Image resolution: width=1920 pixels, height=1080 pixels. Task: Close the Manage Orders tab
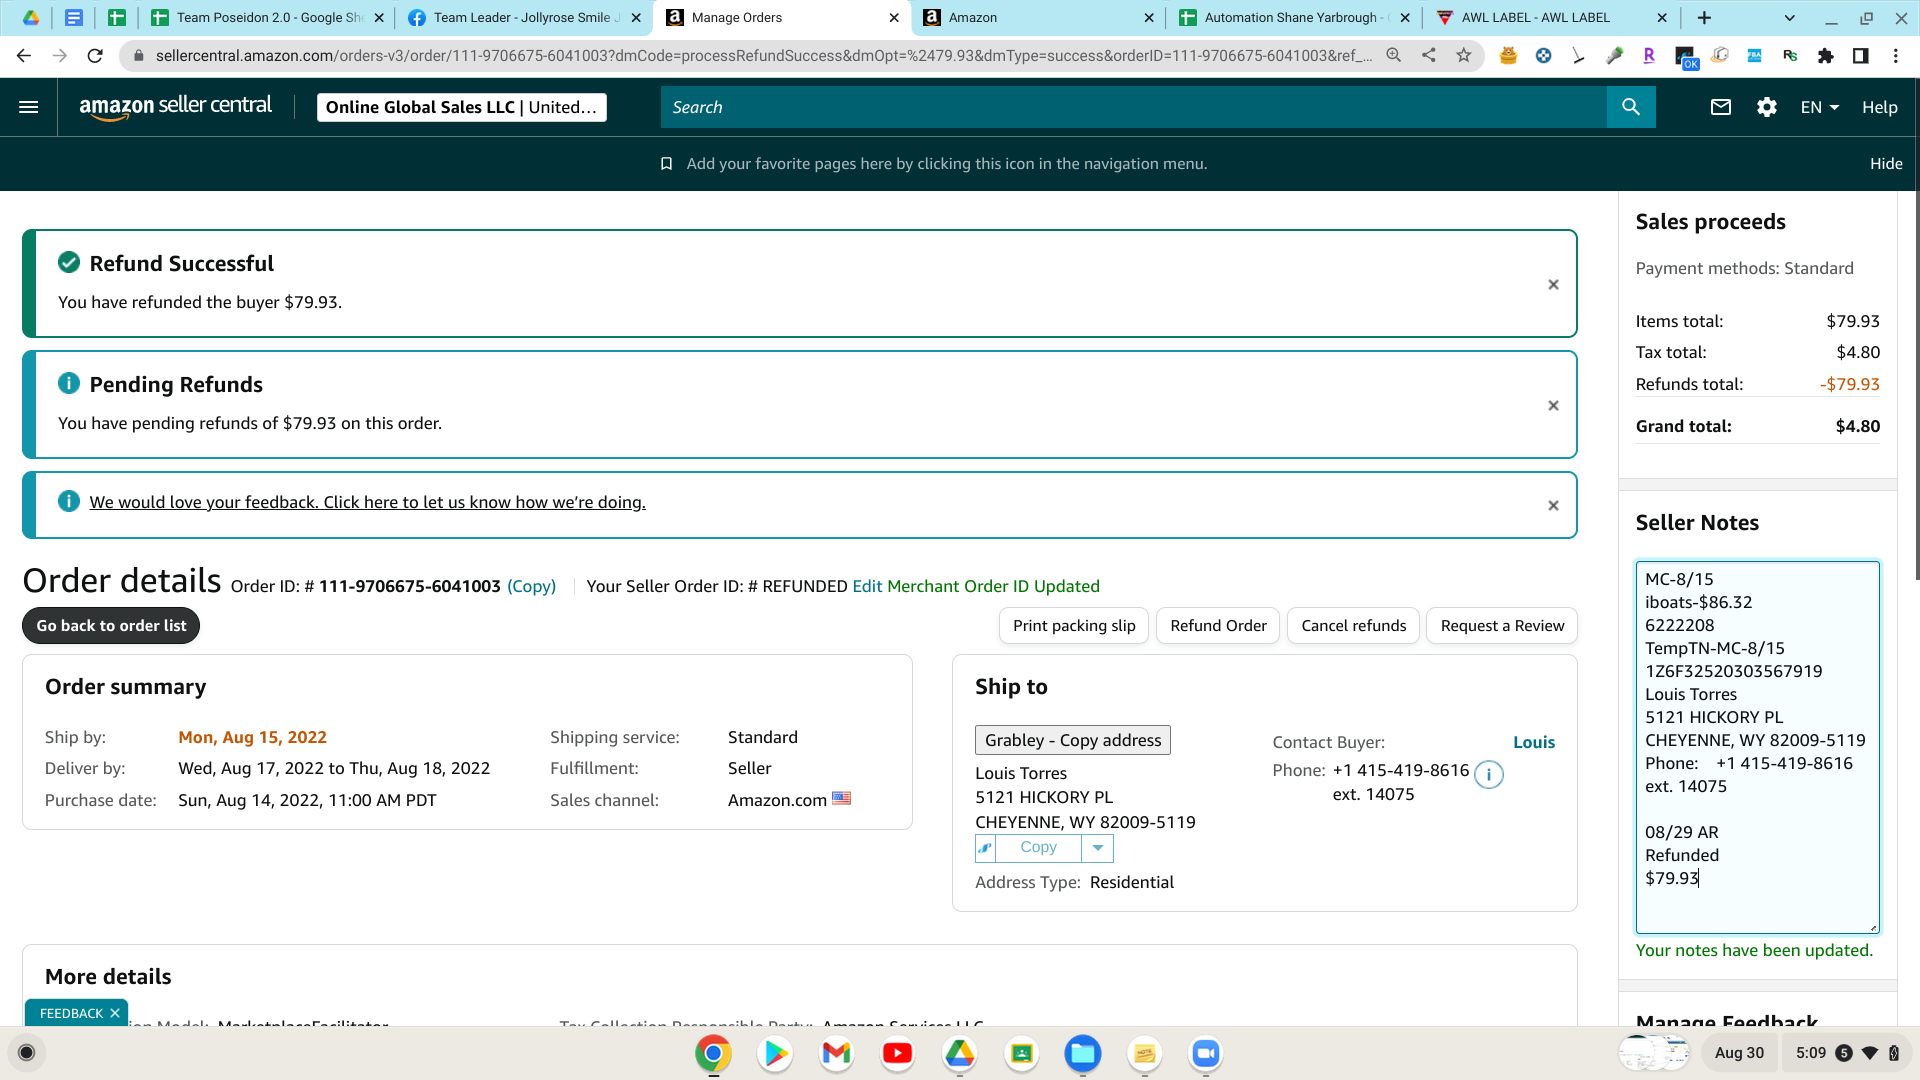click(894, 18)
